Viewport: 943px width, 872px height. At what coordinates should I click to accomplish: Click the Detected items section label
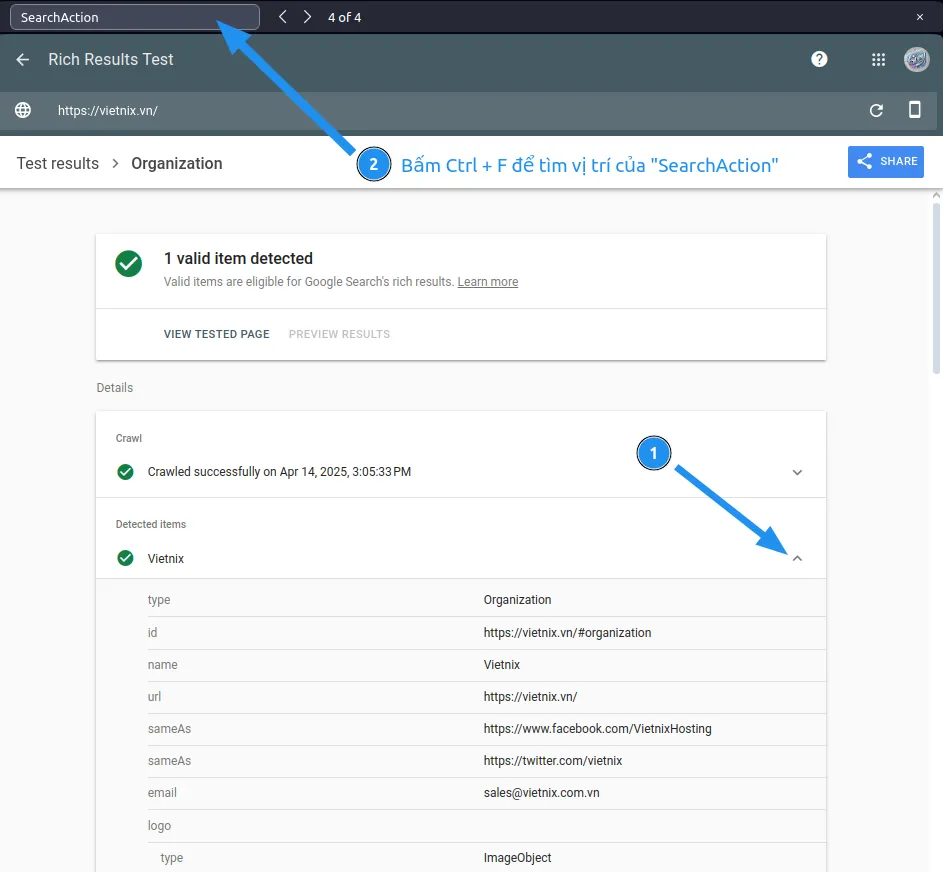[151, 524]
